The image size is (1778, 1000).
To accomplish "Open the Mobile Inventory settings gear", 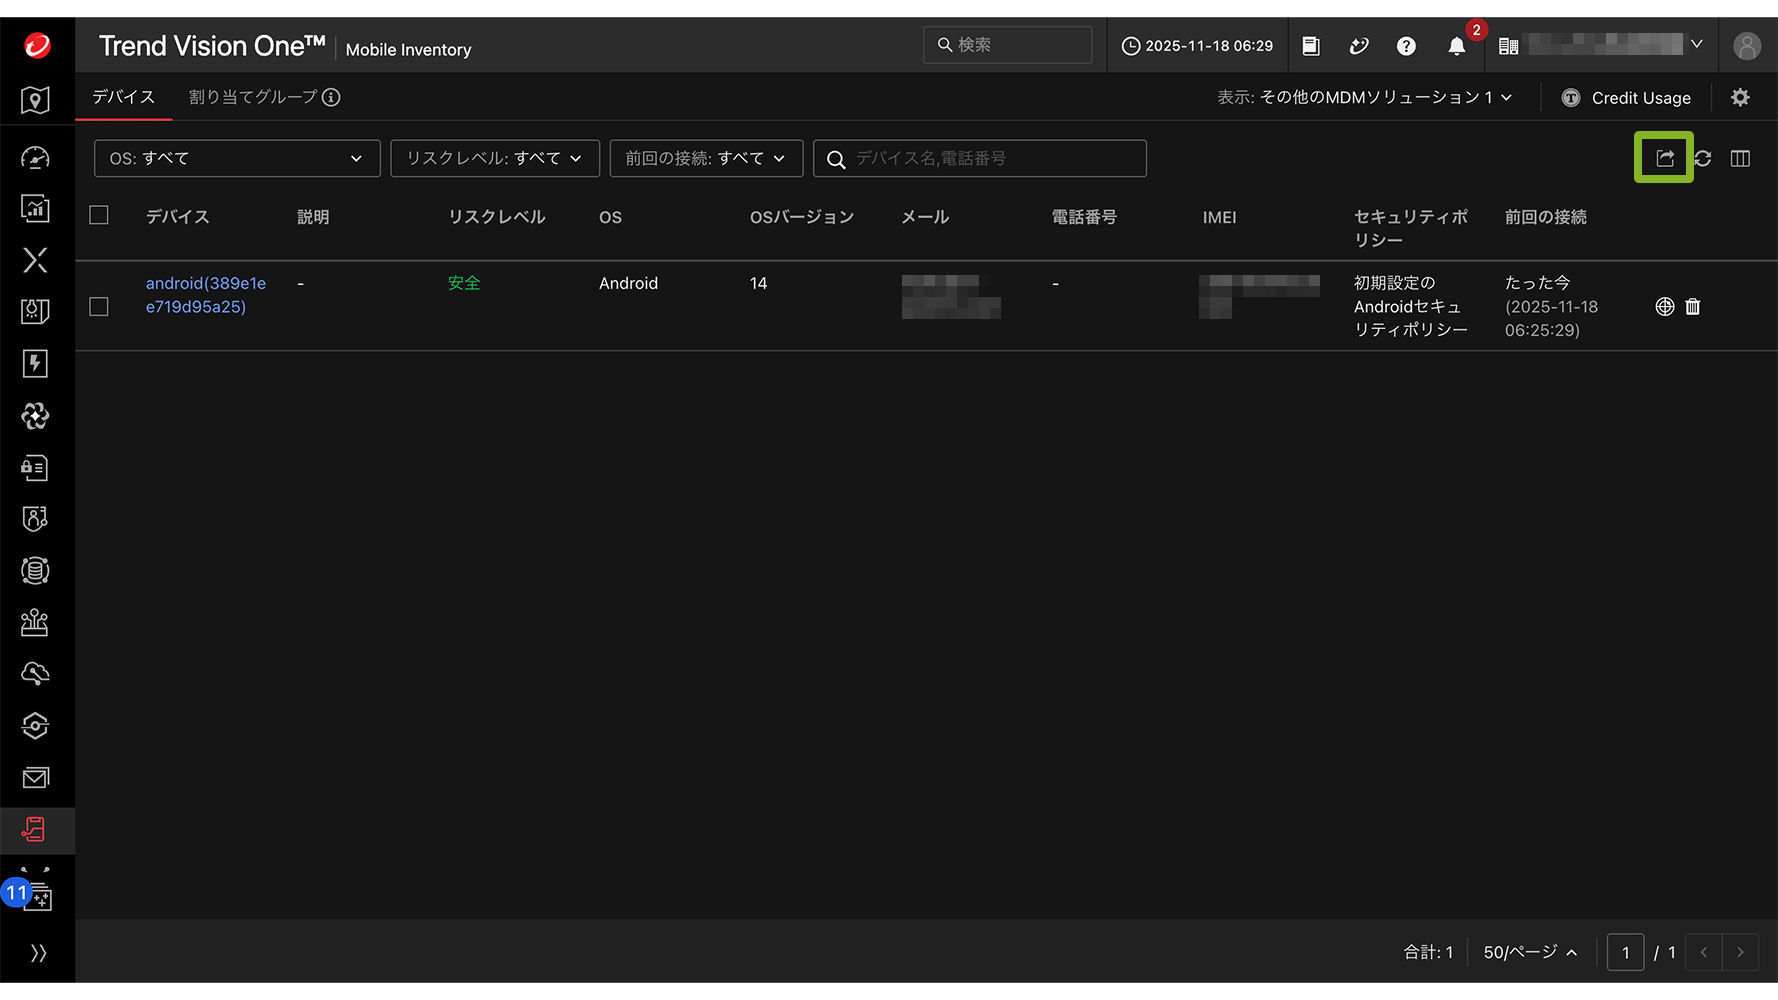I will point(1740,97).
